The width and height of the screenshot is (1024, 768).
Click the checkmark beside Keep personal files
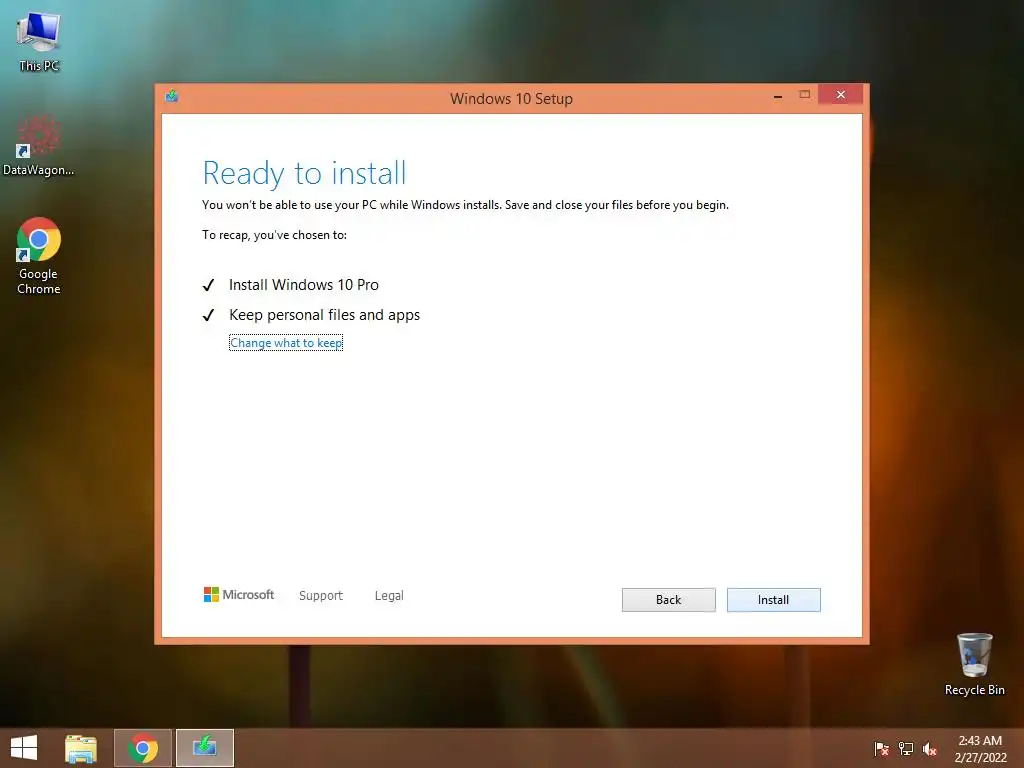pos(208,315)
